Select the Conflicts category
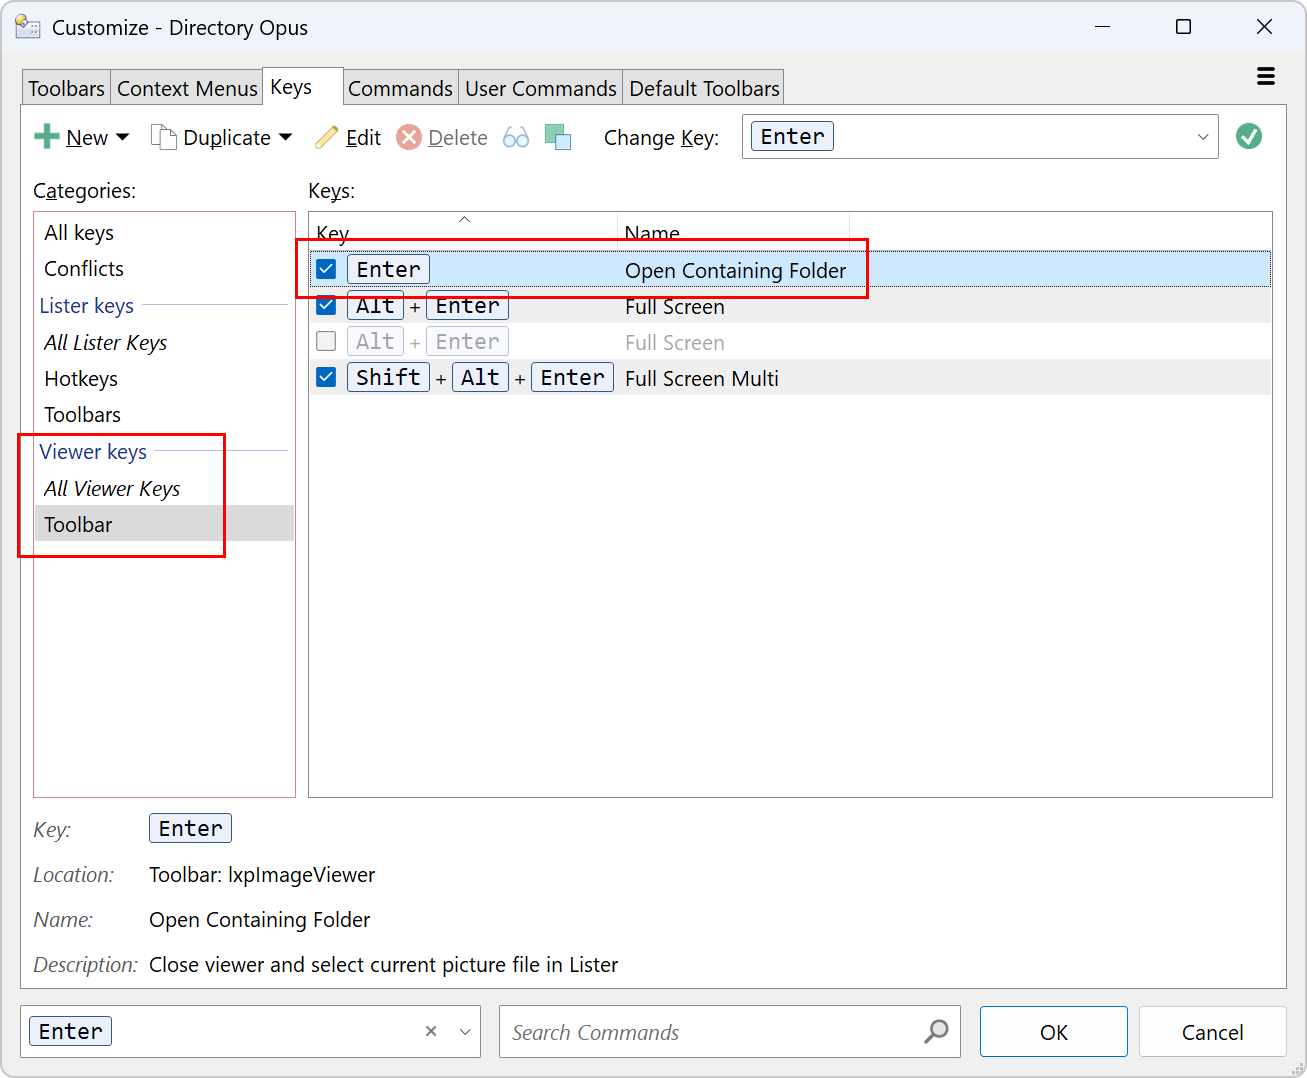The width and height of the screenshot is (1307, 1078). 84,268
